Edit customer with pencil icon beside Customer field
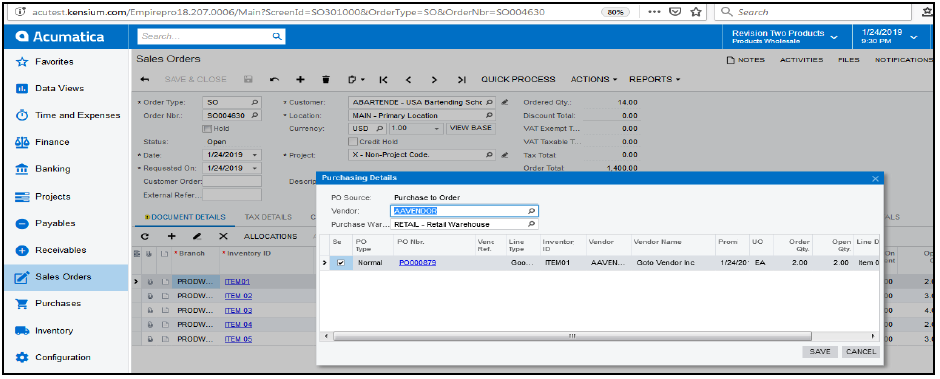Viewport: 940px width, 379px height. coord(505,102)
